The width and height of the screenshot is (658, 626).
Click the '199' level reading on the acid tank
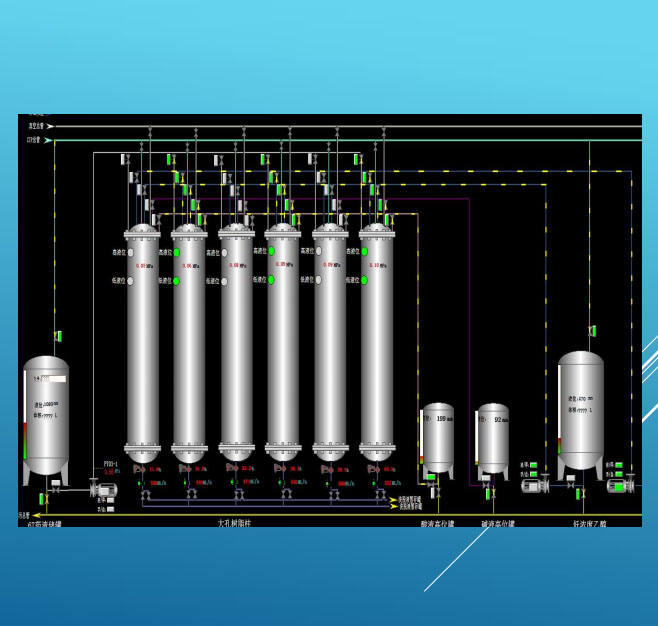(441, 419)
